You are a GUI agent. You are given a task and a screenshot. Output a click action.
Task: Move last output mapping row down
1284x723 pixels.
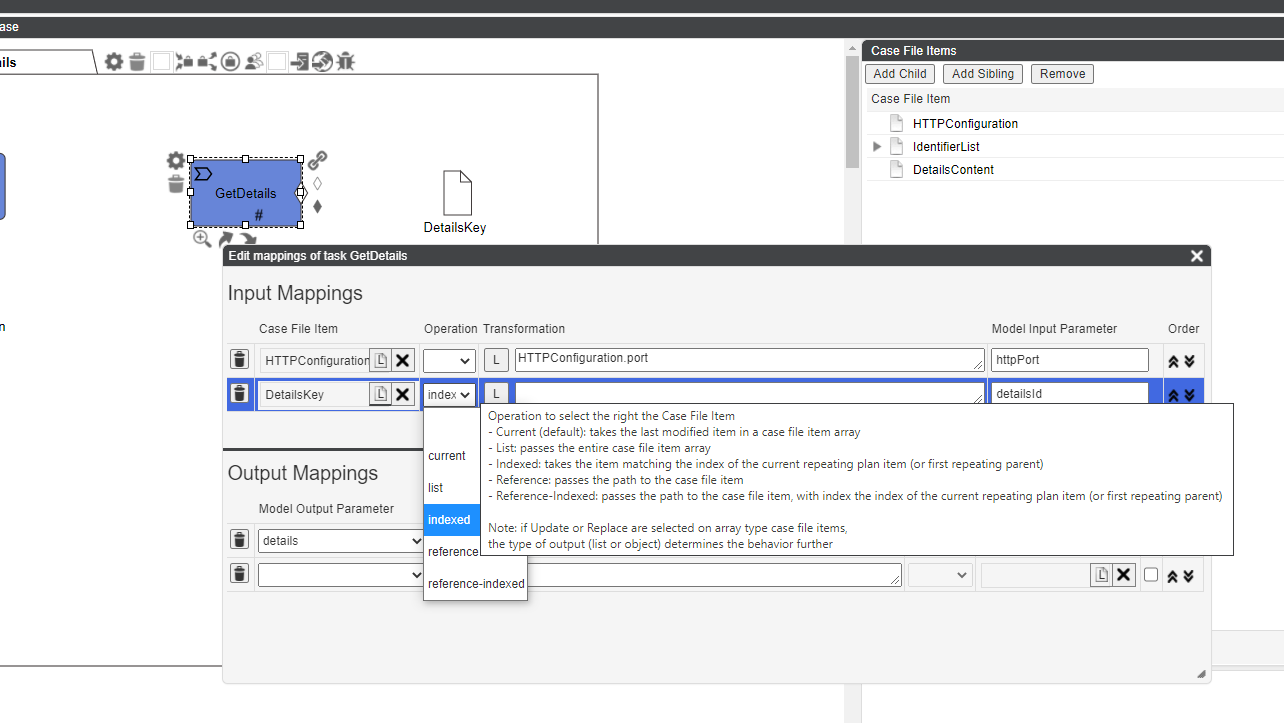(1189, 576)
